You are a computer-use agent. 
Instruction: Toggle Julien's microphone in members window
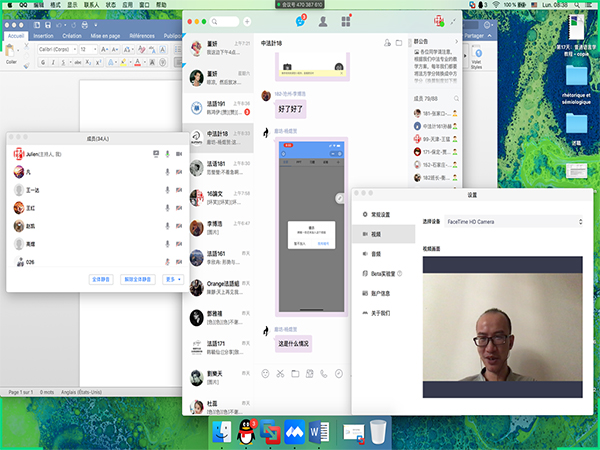tap(167, 154)
